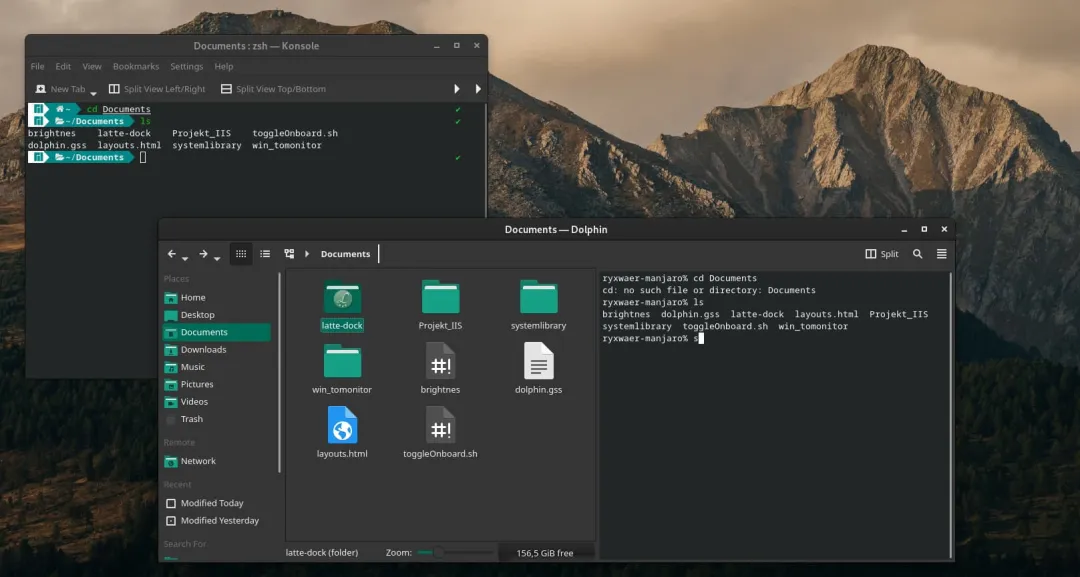
Task: Select the dolphin.gss document icon
Action: [539, 361]
